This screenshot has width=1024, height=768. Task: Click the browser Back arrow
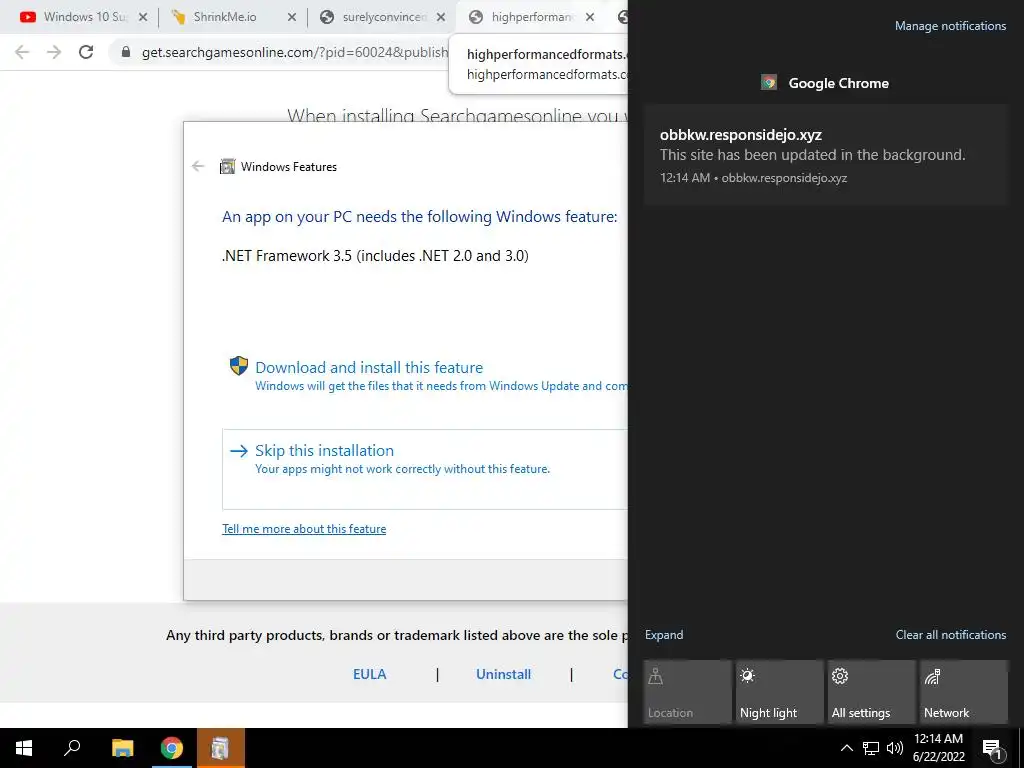(x=22, y=52)
